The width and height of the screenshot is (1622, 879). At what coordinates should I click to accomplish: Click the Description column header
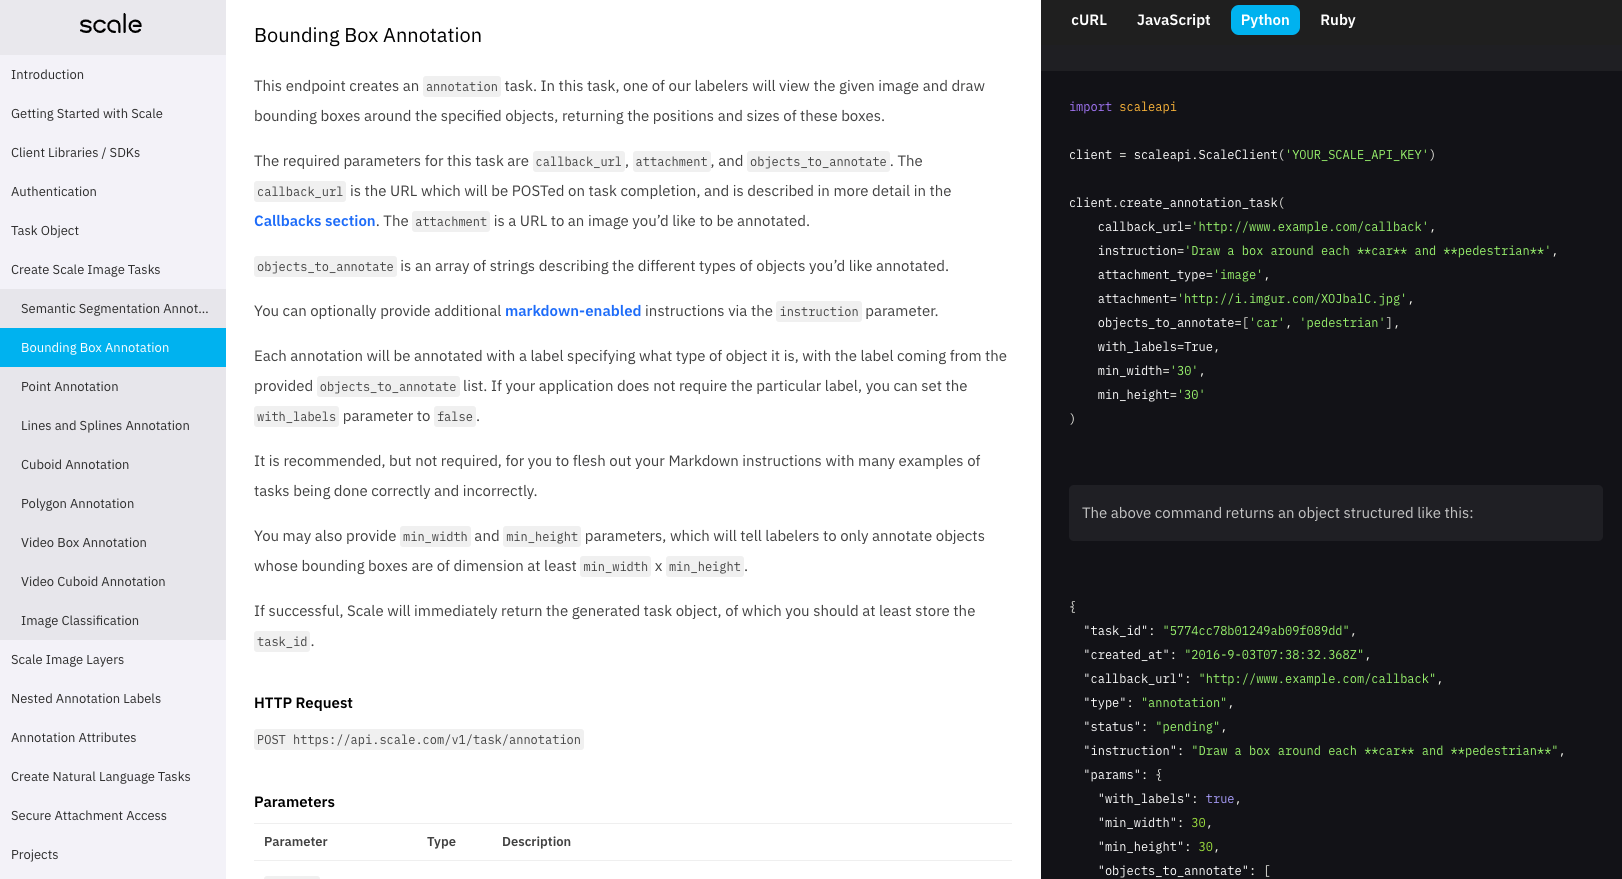click(536, 842)
